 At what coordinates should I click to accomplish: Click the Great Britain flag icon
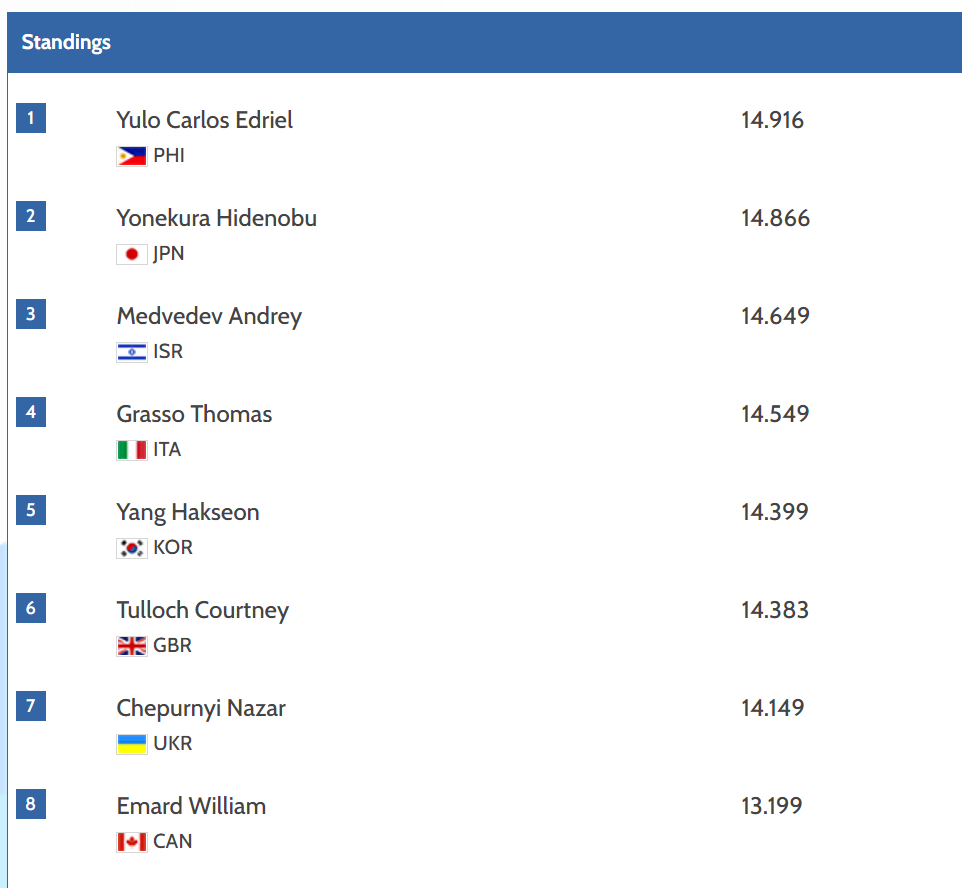coord(132,646)
